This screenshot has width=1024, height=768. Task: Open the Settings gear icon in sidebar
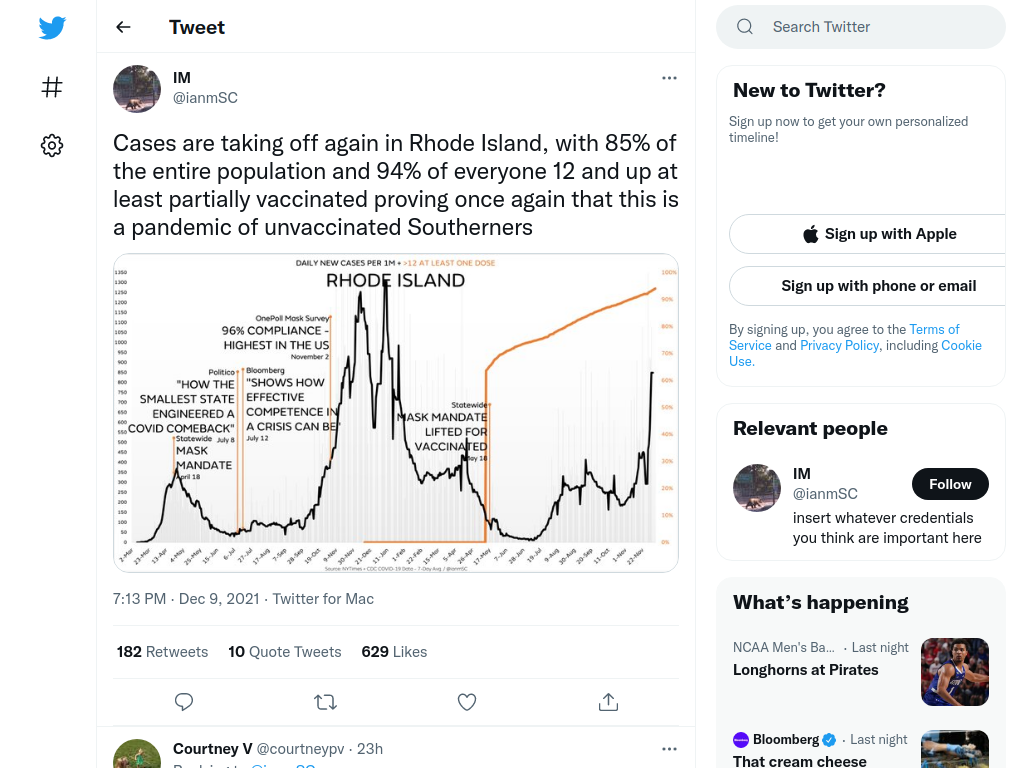pyautogui.click(x=52, y=145)
